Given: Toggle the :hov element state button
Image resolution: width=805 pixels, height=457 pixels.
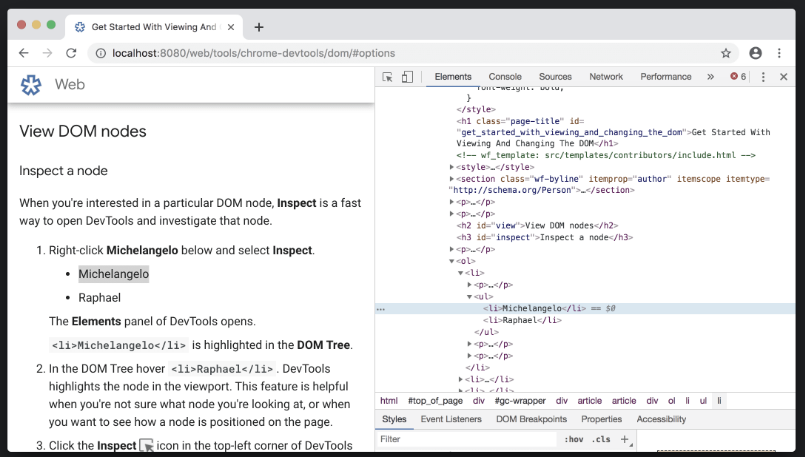Looking at the screenshot, I should tap(574, 440).
